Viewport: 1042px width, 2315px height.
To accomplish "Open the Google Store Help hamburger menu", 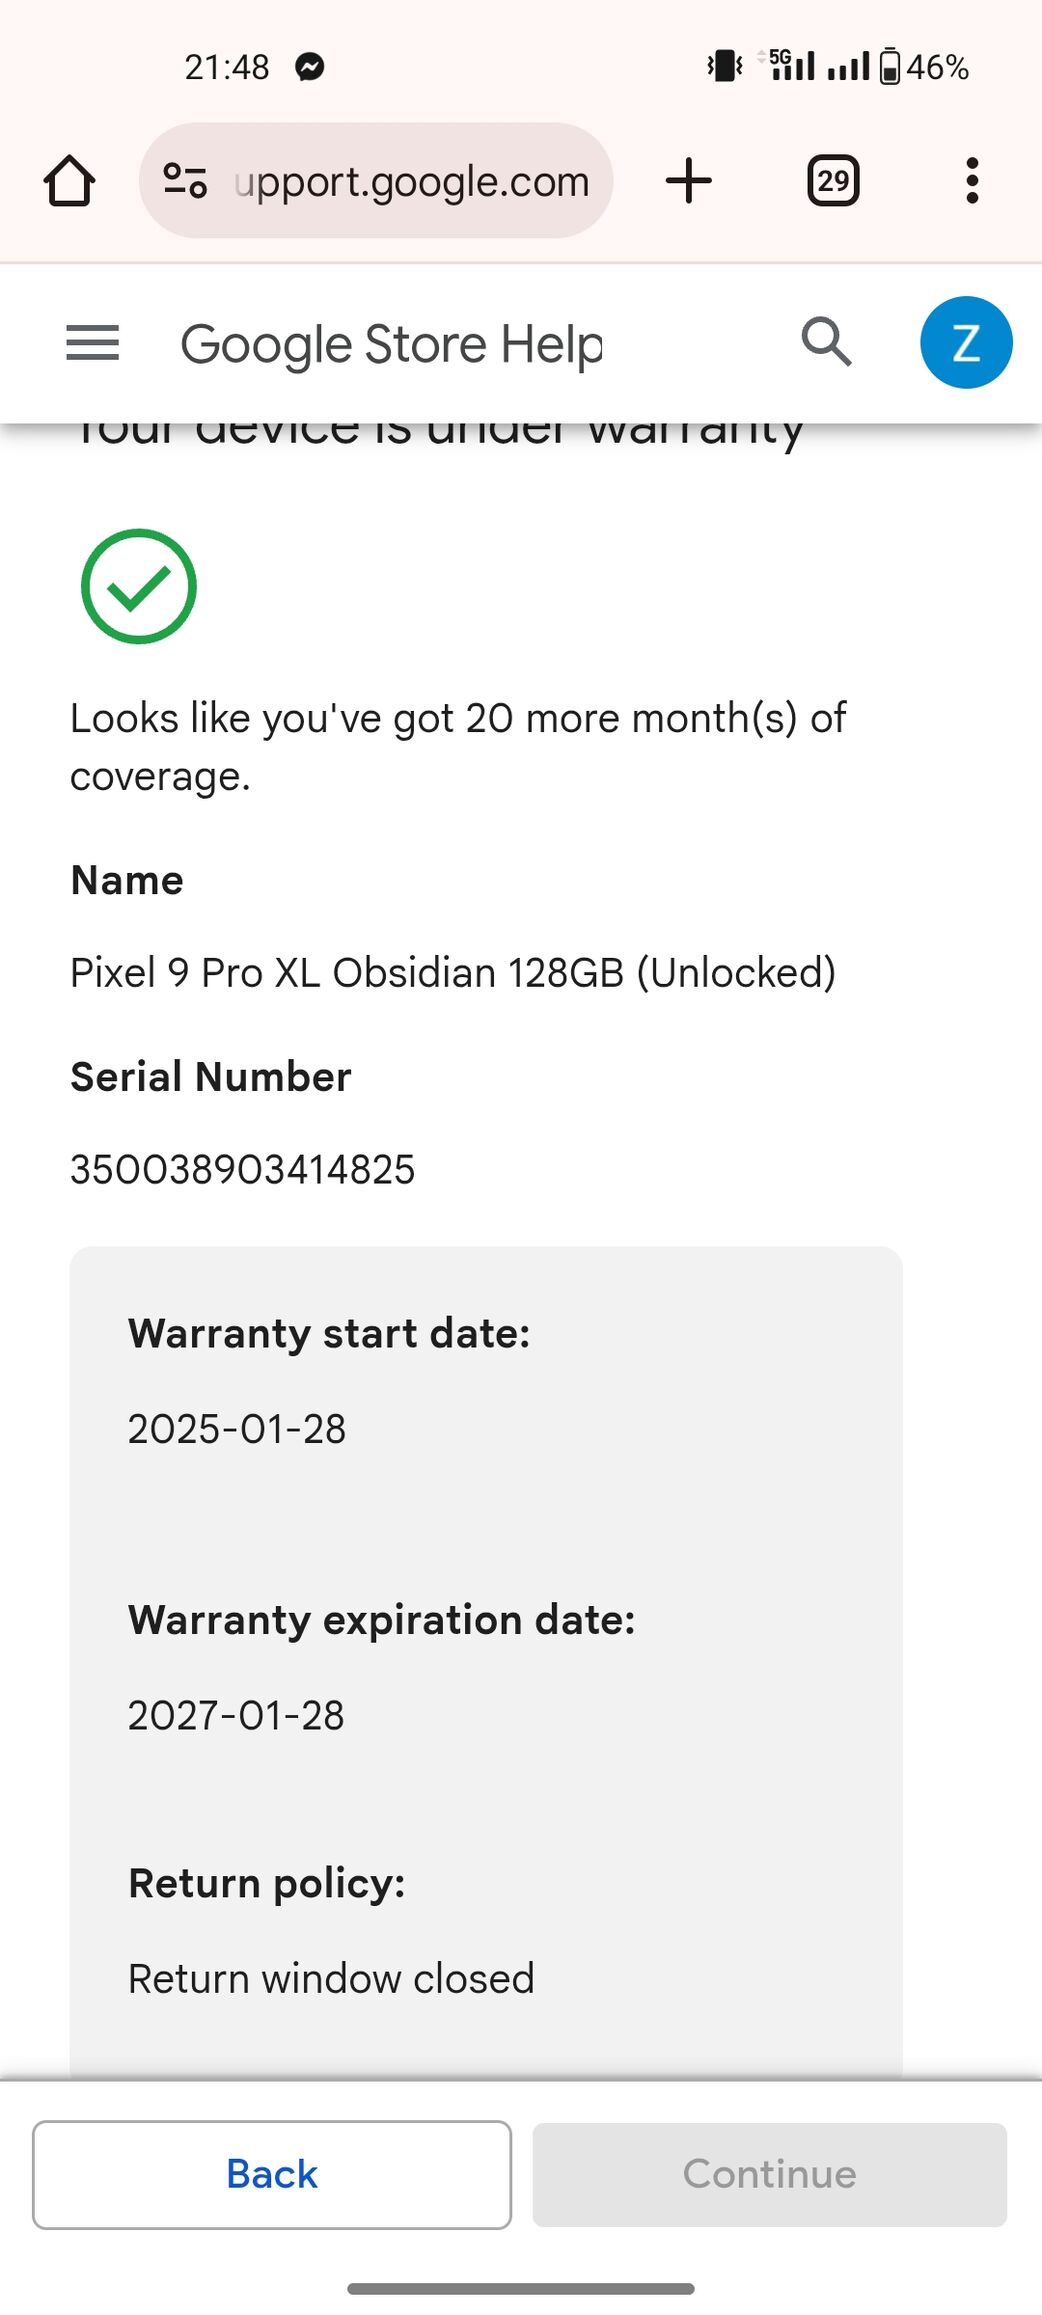I will pyautogui.click(x=92, y=343).
